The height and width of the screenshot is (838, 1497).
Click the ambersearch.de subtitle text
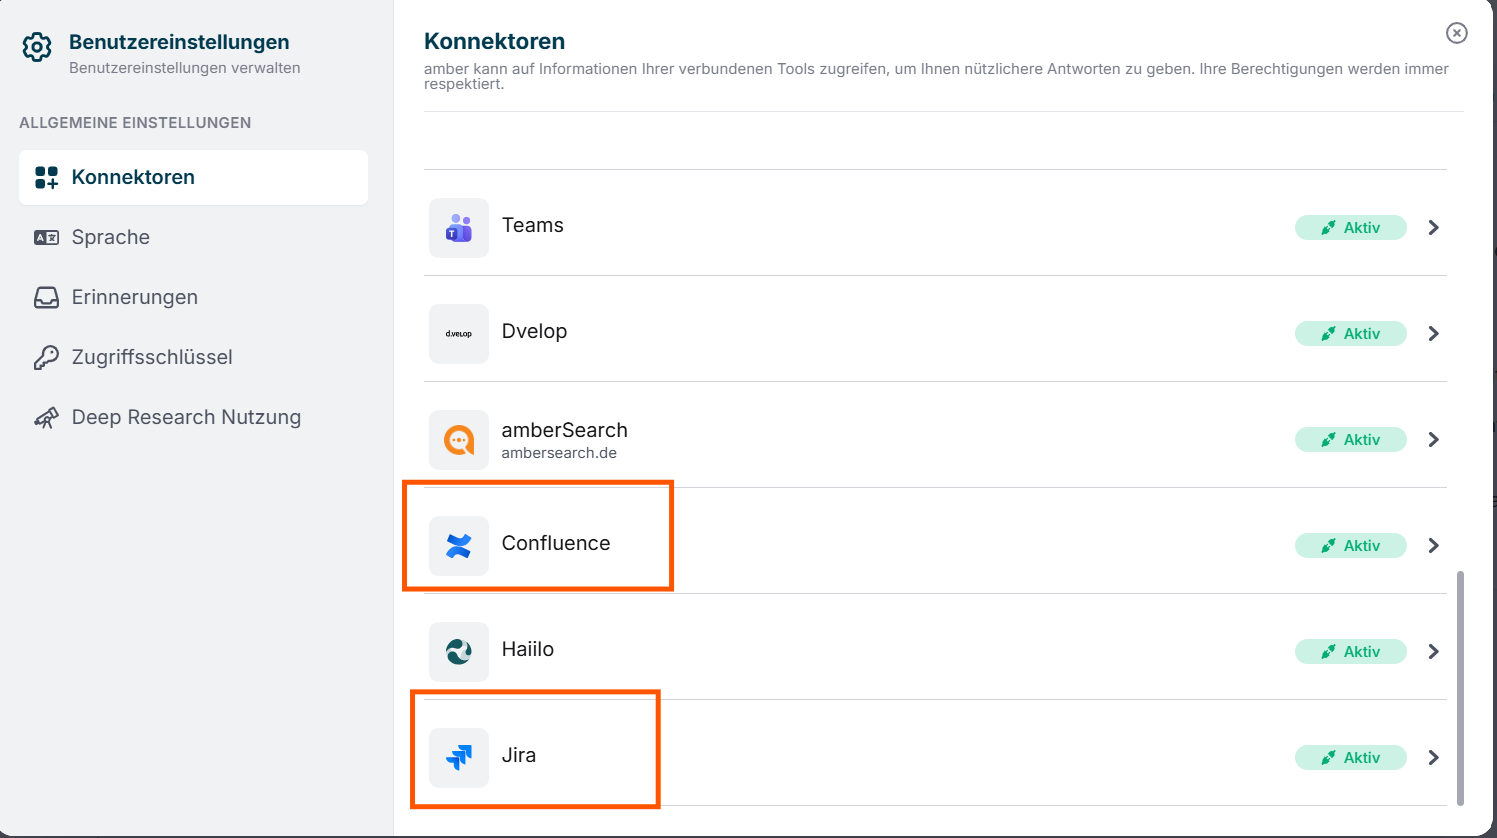[x=559, y=453]
